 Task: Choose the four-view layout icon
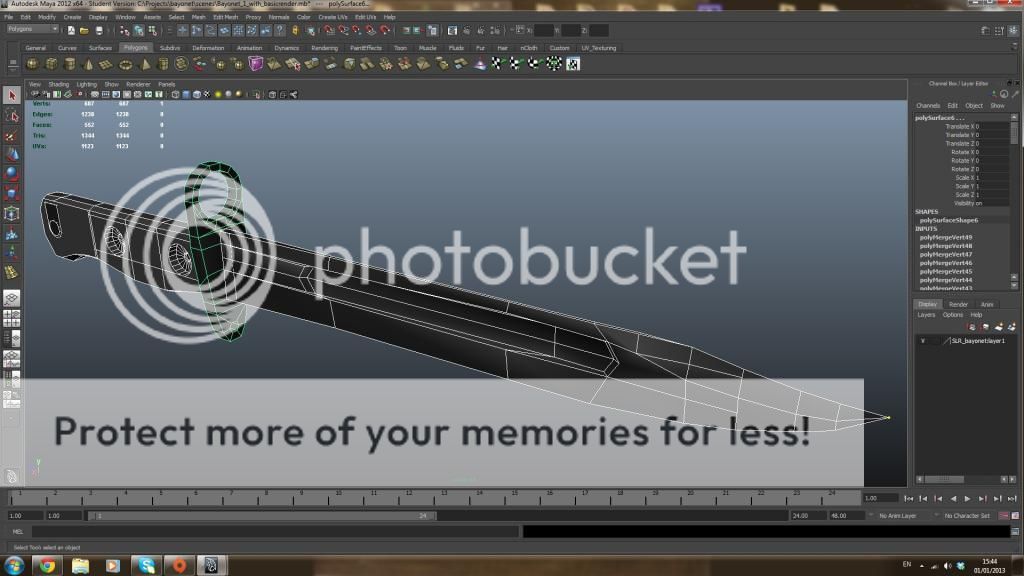tap(11, 318)
